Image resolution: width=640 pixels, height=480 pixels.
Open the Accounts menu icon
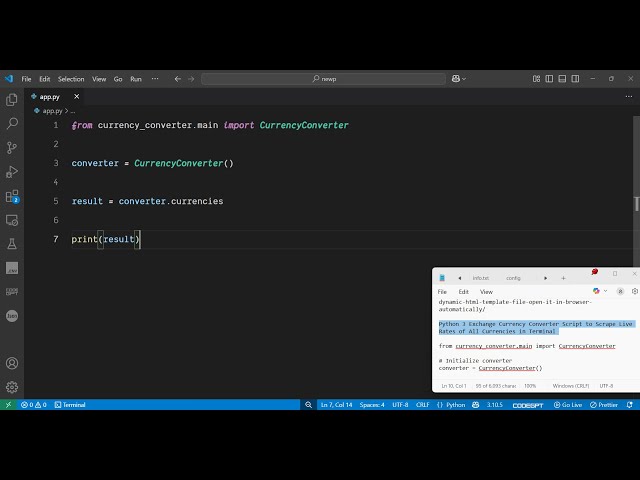[x=12, y=363]
